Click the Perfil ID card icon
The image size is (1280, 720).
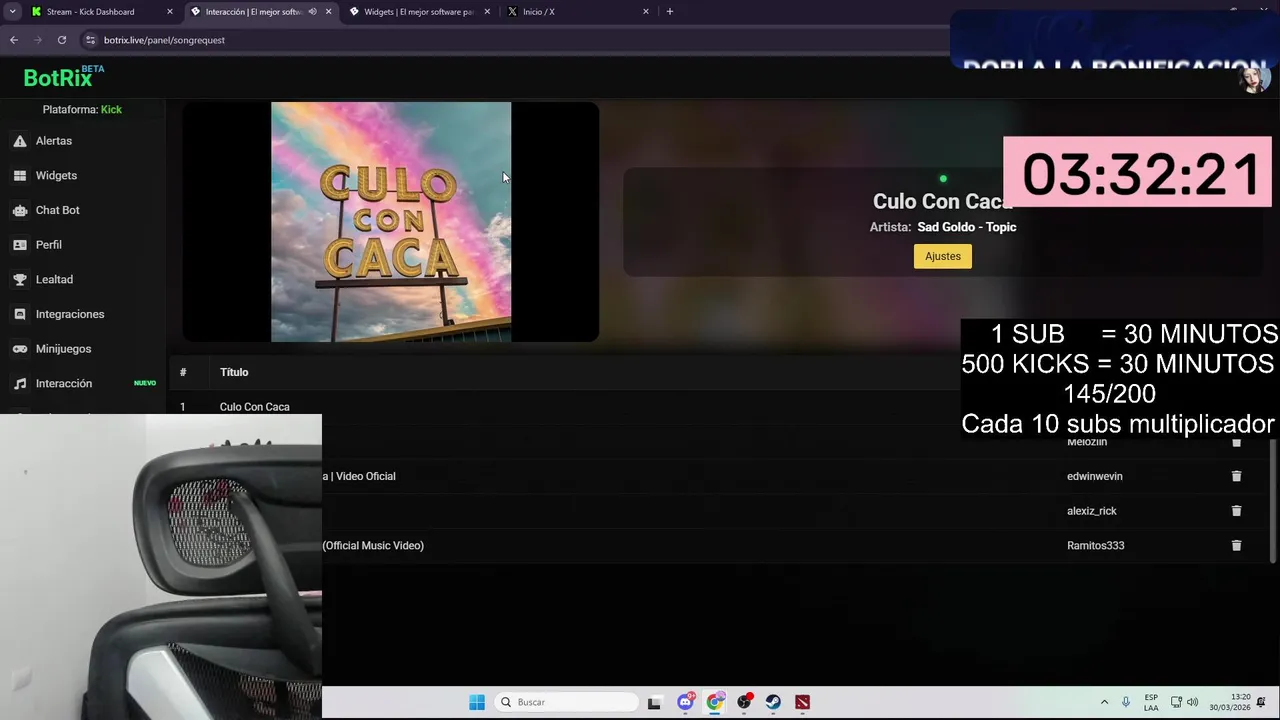[20, 245]
